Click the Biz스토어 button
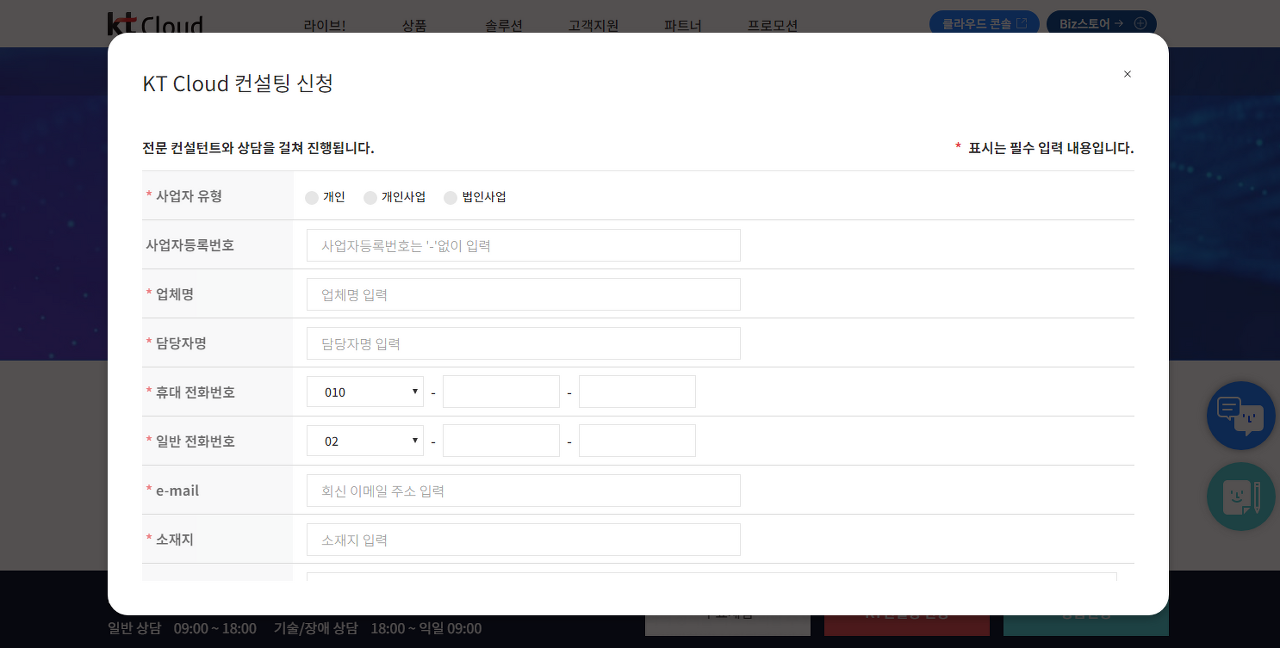Viewport: 1280px width, 648px height. [1101, 23]
